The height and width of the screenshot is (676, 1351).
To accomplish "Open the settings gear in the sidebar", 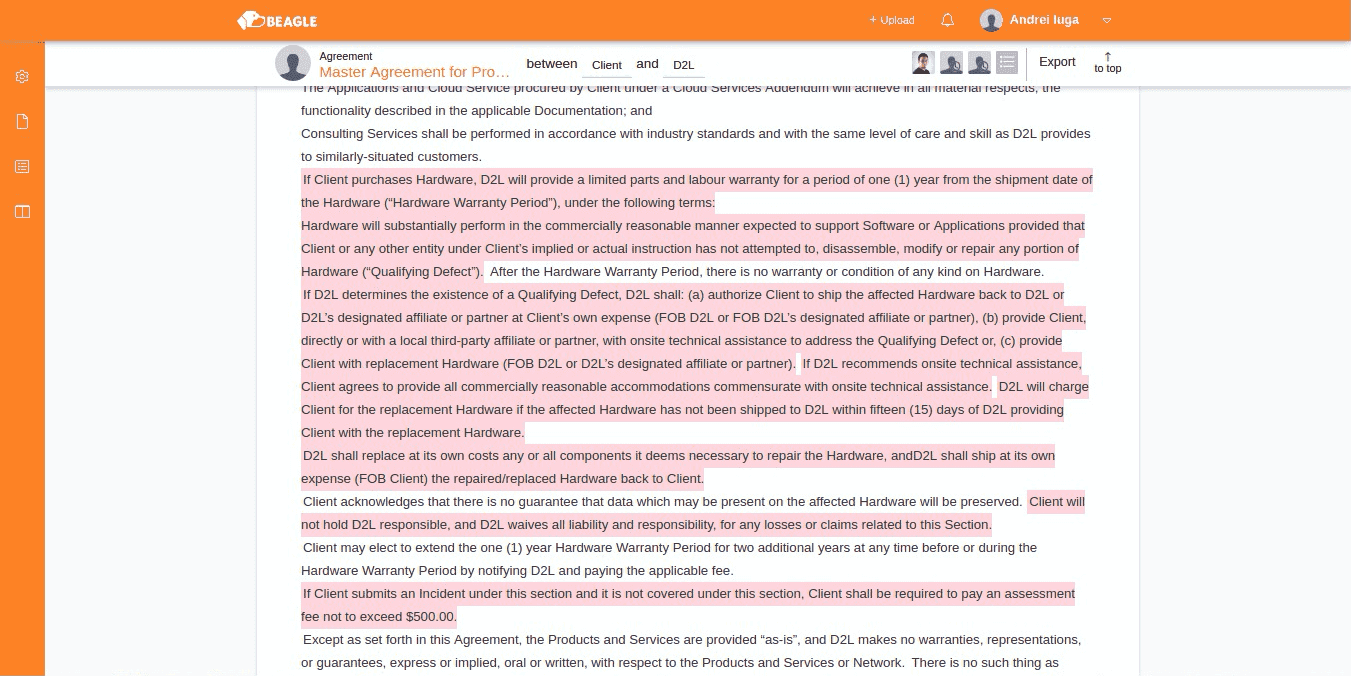I will tap(22, 77).
